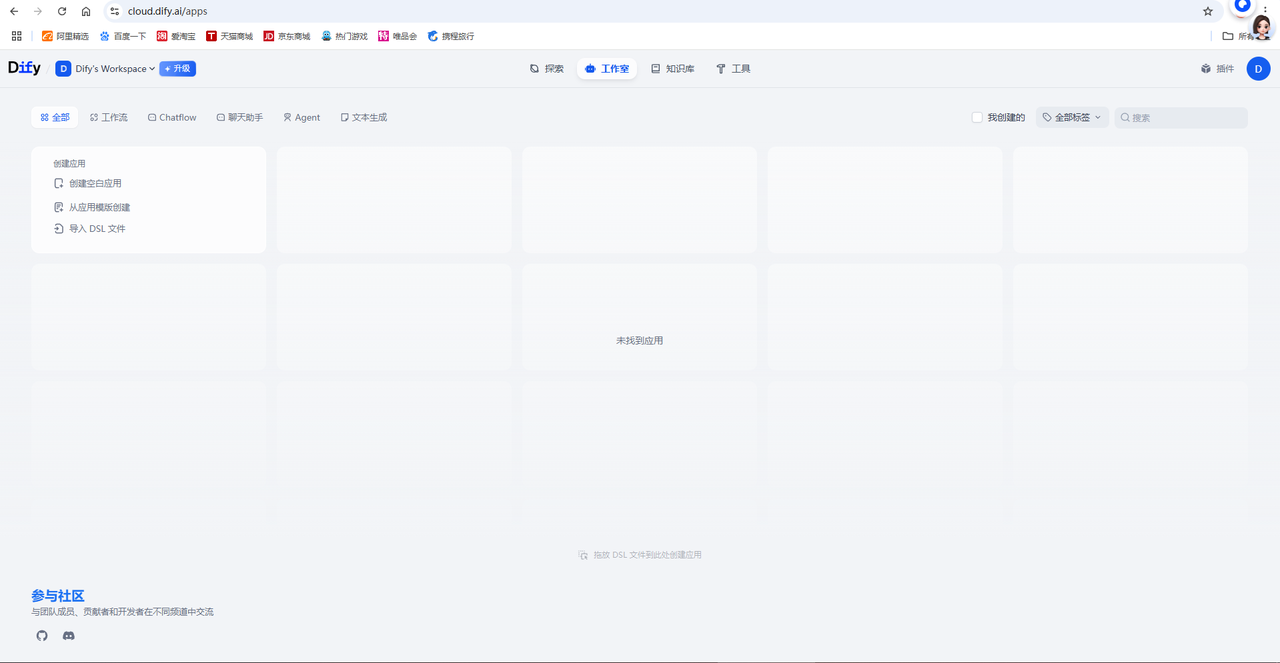Click the browser home icon
The image size is (1280, 663).
pos(86,11)
